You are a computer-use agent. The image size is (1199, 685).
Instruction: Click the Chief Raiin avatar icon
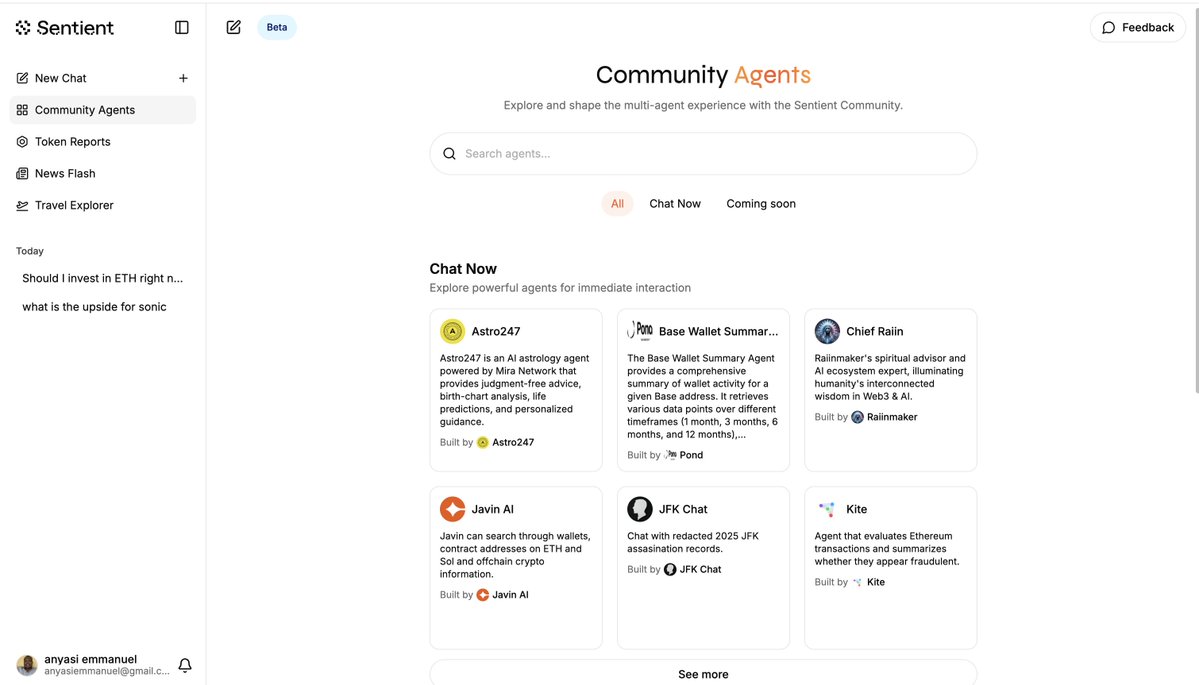pyautogui.click(x=827, y=331)
